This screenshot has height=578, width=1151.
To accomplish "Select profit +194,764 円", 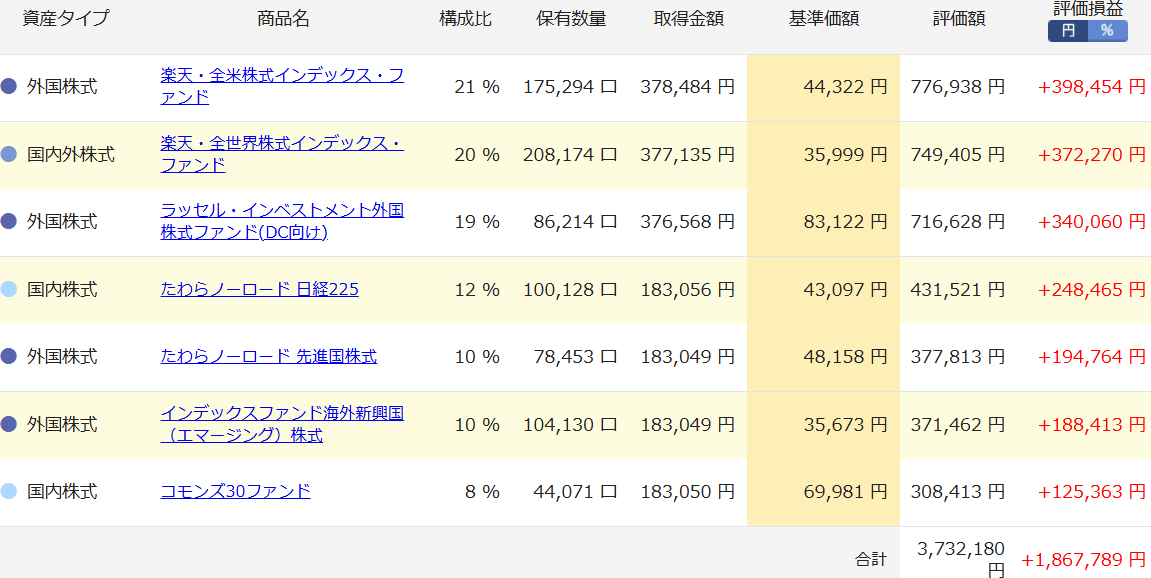I will (1092, 357).
